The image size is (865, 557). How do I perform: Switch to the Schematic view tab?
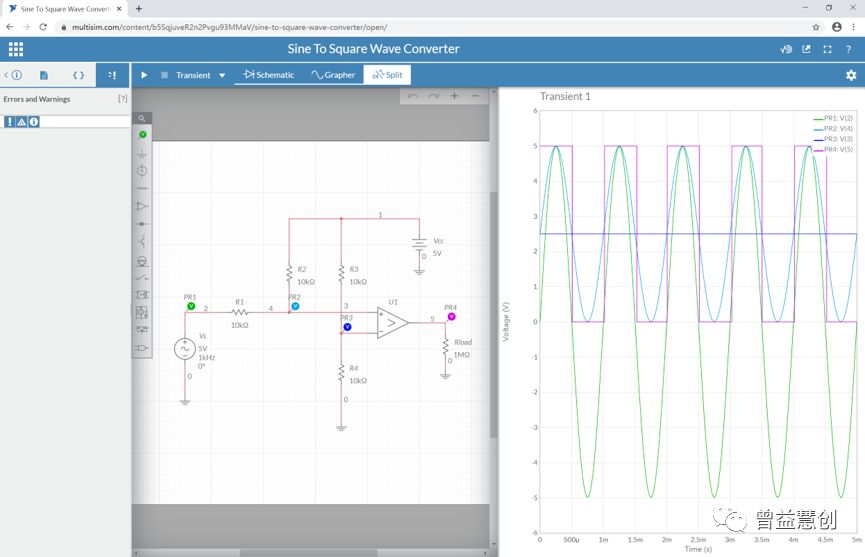tap(269, 75)
